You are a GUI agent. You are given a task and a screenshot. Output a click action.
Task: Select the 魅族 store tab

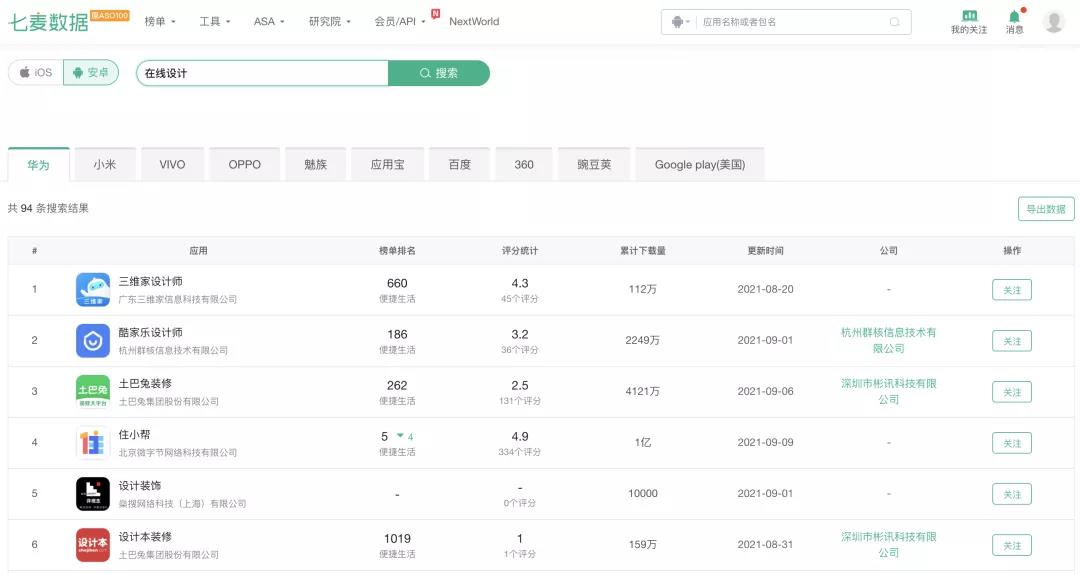point(315,165)
